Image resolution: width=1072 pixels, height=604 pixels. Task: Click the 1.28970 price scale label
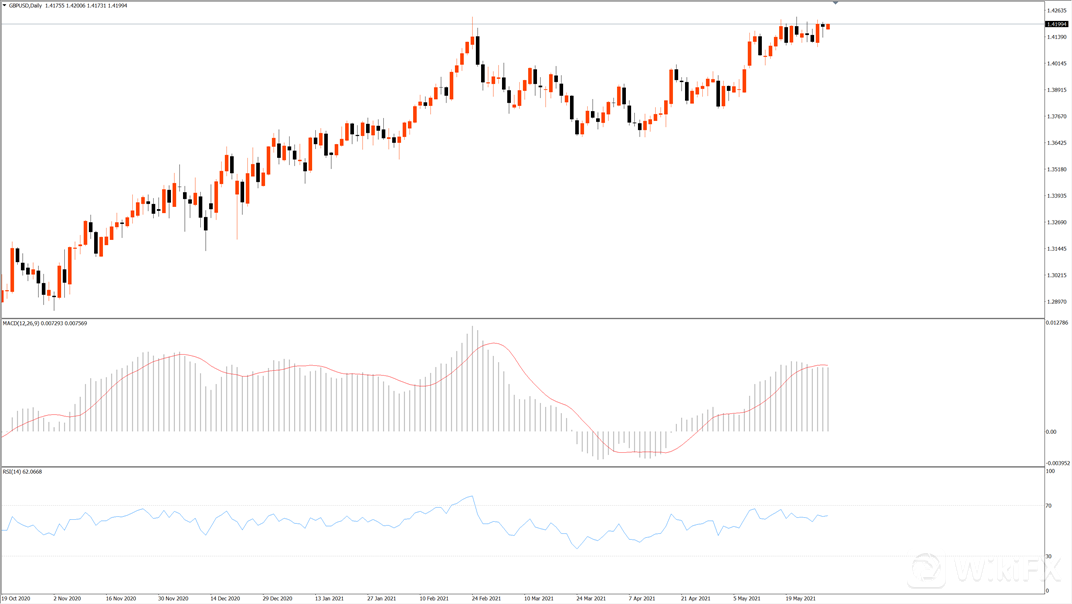point(1055,301)
